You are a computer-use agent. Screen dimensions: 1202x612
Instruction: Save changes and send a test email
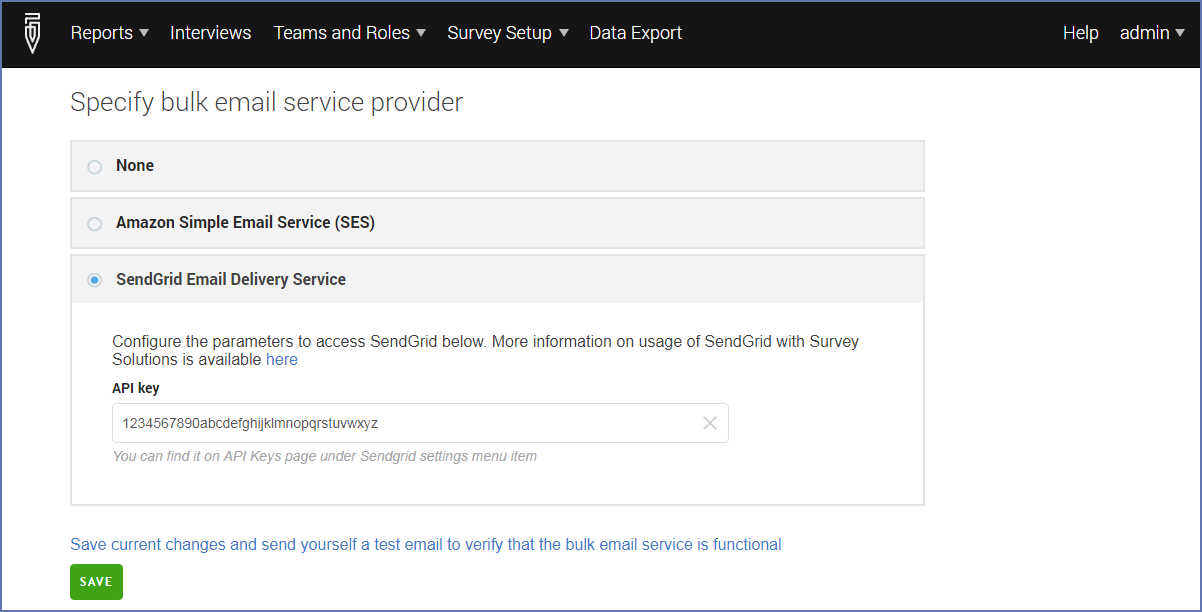[426, 544]
